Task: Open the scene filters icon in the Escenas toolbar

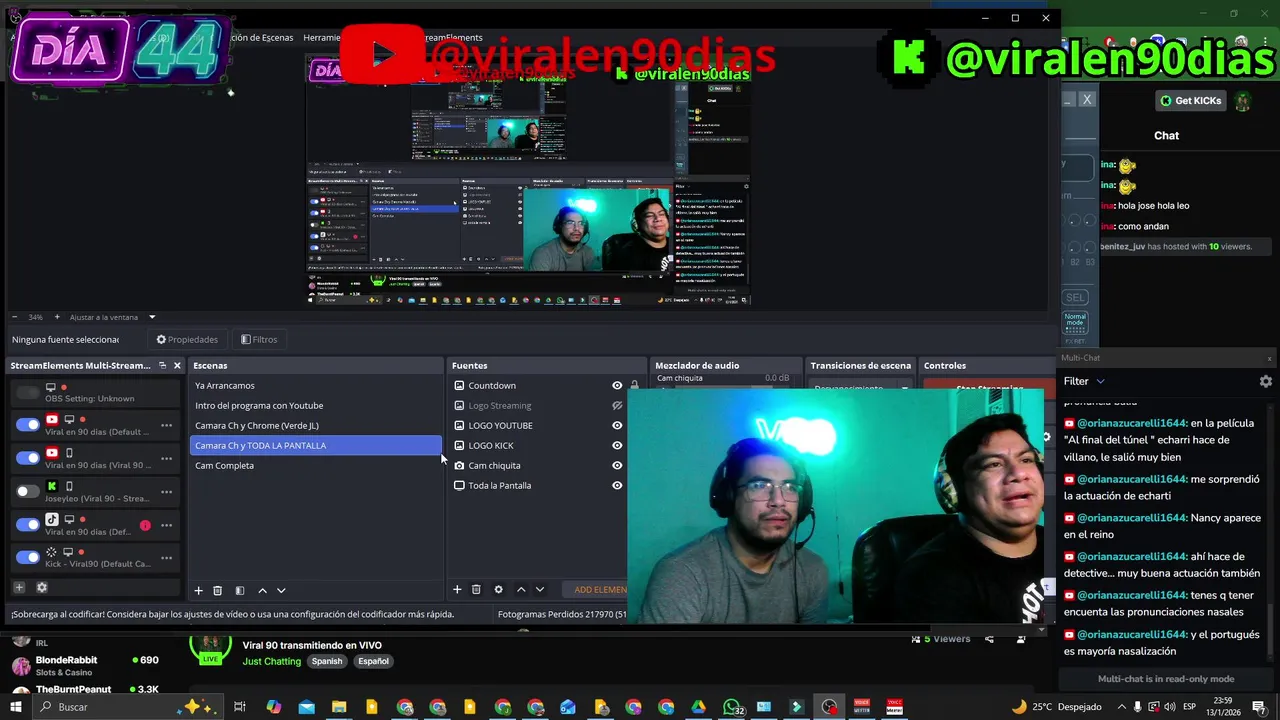Action: coord(240,591)
